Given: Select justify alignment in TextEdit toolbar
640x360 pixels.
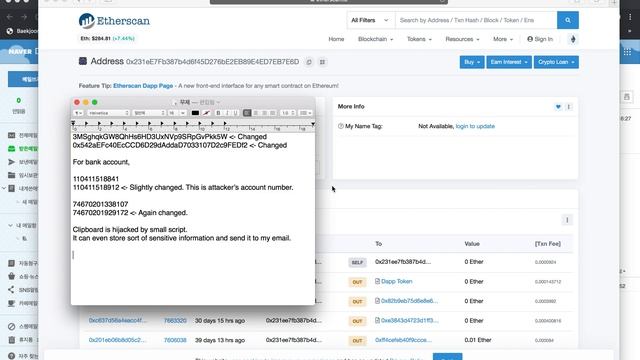Looking at the screenshot, I should point(273,113).
